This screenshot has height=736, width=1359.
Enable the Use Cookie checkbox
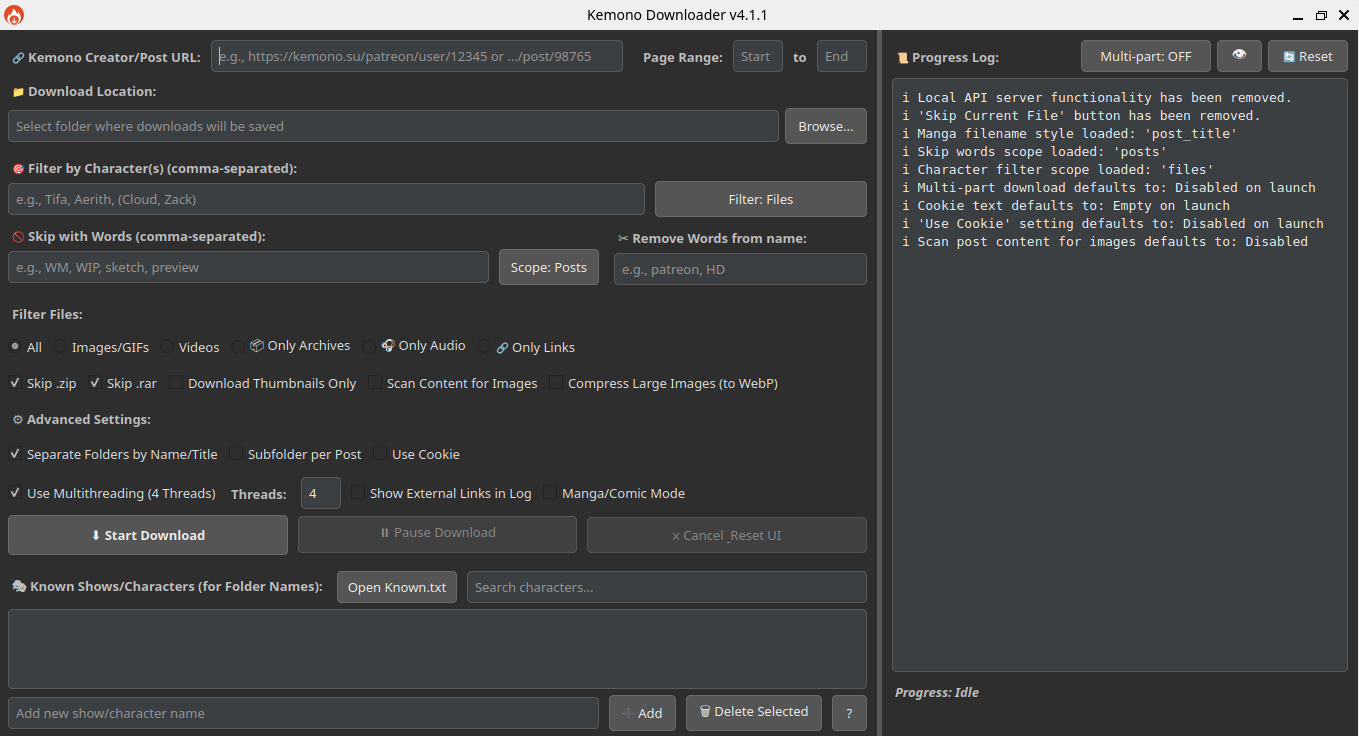point(381,454)
